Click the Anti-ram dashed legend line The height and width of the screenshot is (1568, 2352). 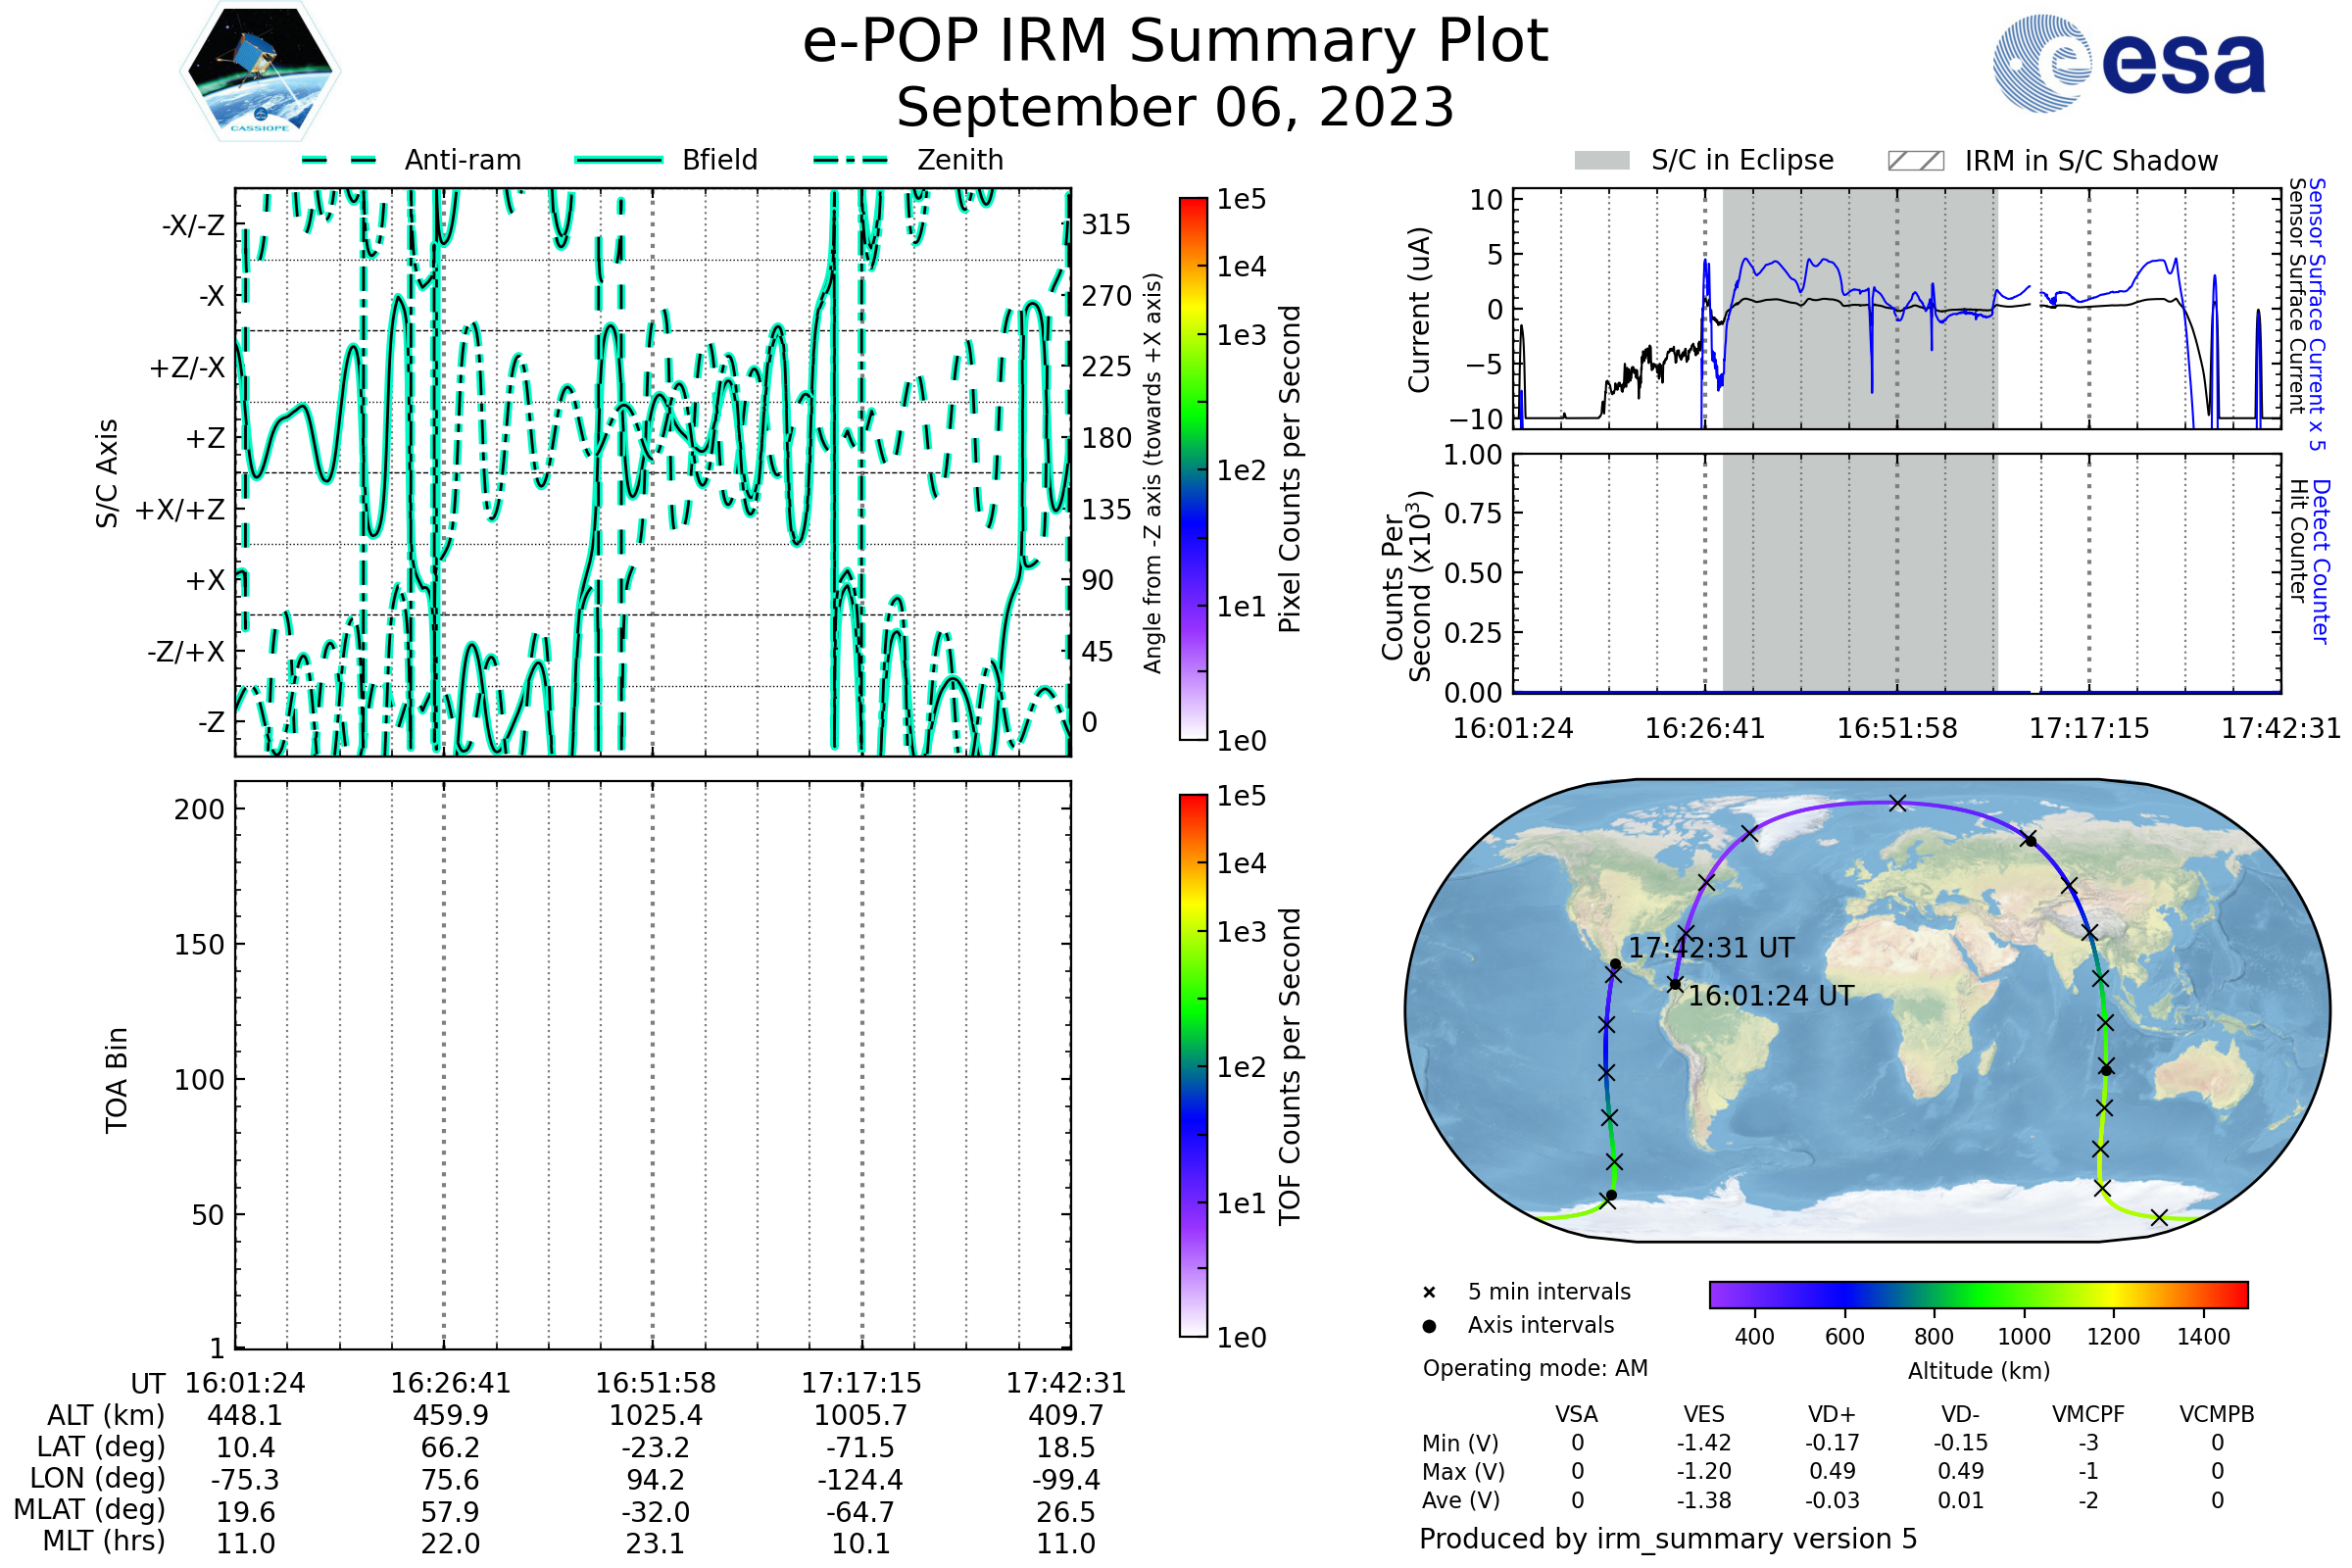[x=339, y=160]
